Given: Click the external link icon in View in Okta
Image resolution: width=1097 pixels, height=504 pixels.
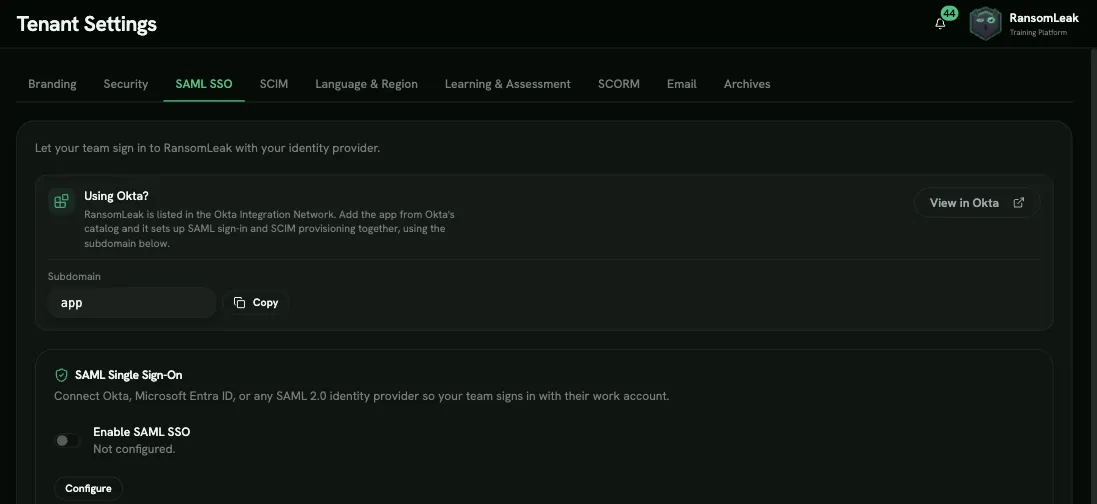Looking at the screenshot, I should (x=1019, y=202).
